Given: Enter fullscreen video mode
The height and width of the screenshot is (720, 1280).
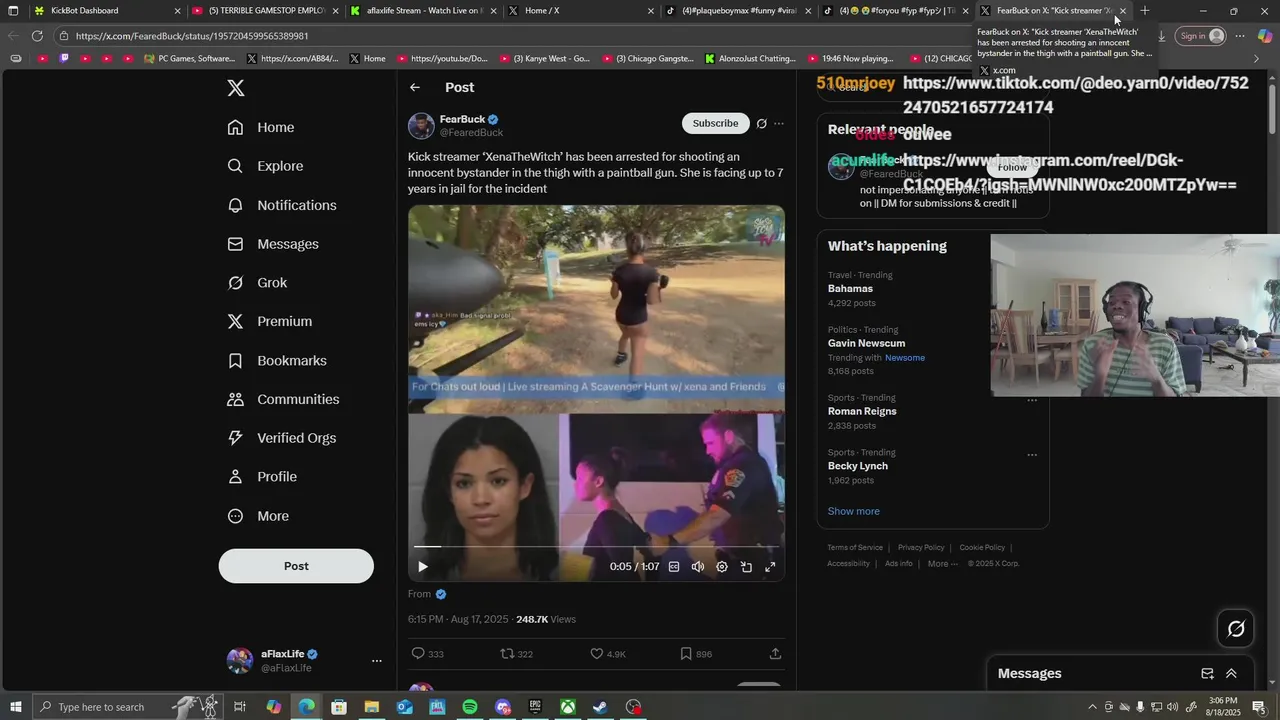Looking at the screenshot, I should click(770, 567).
